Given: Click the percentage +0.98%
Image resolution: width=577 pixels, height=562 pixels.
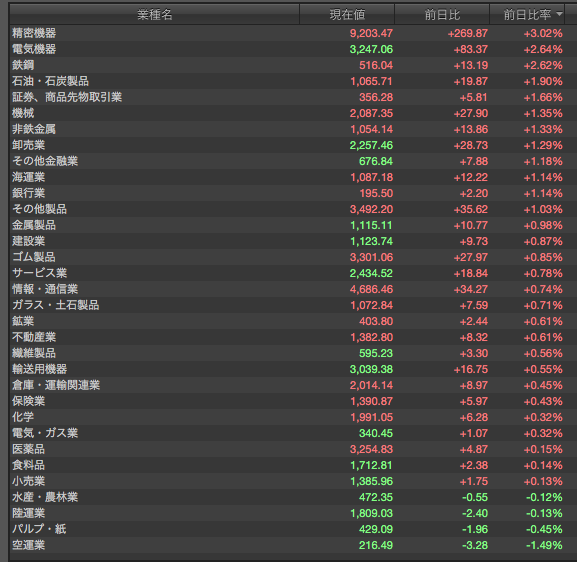Looking at the screenshot, I should (543, 226).
